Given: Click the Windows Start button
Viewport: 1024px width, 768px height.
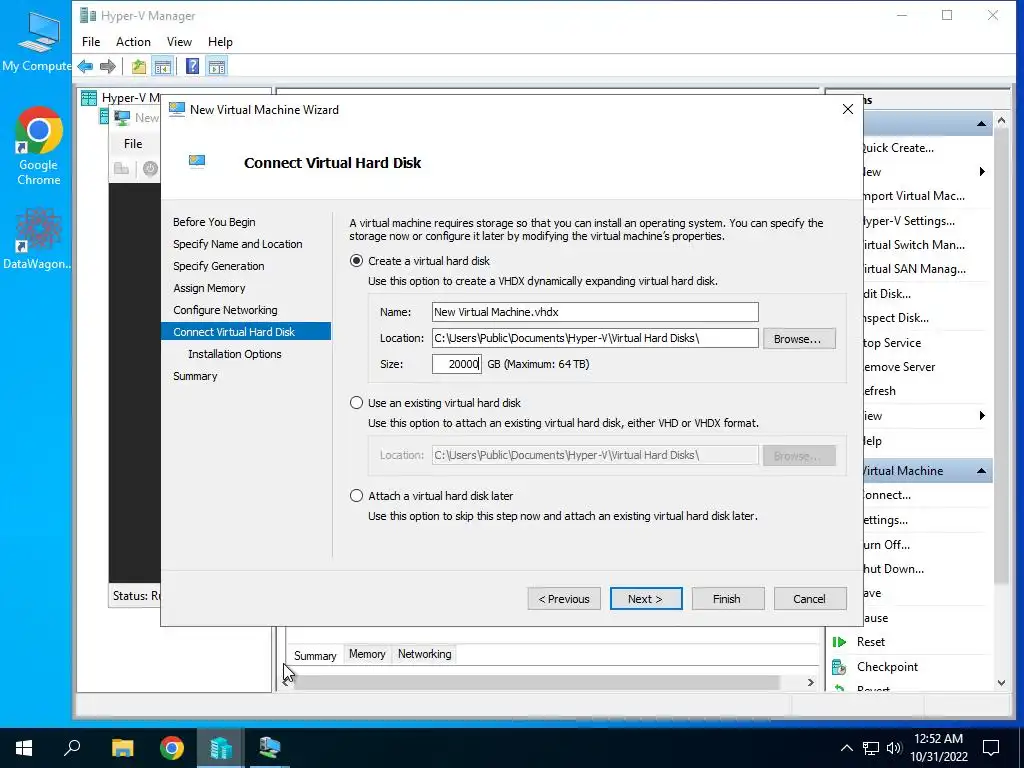Looking at the screenshot, I should 24,748.
